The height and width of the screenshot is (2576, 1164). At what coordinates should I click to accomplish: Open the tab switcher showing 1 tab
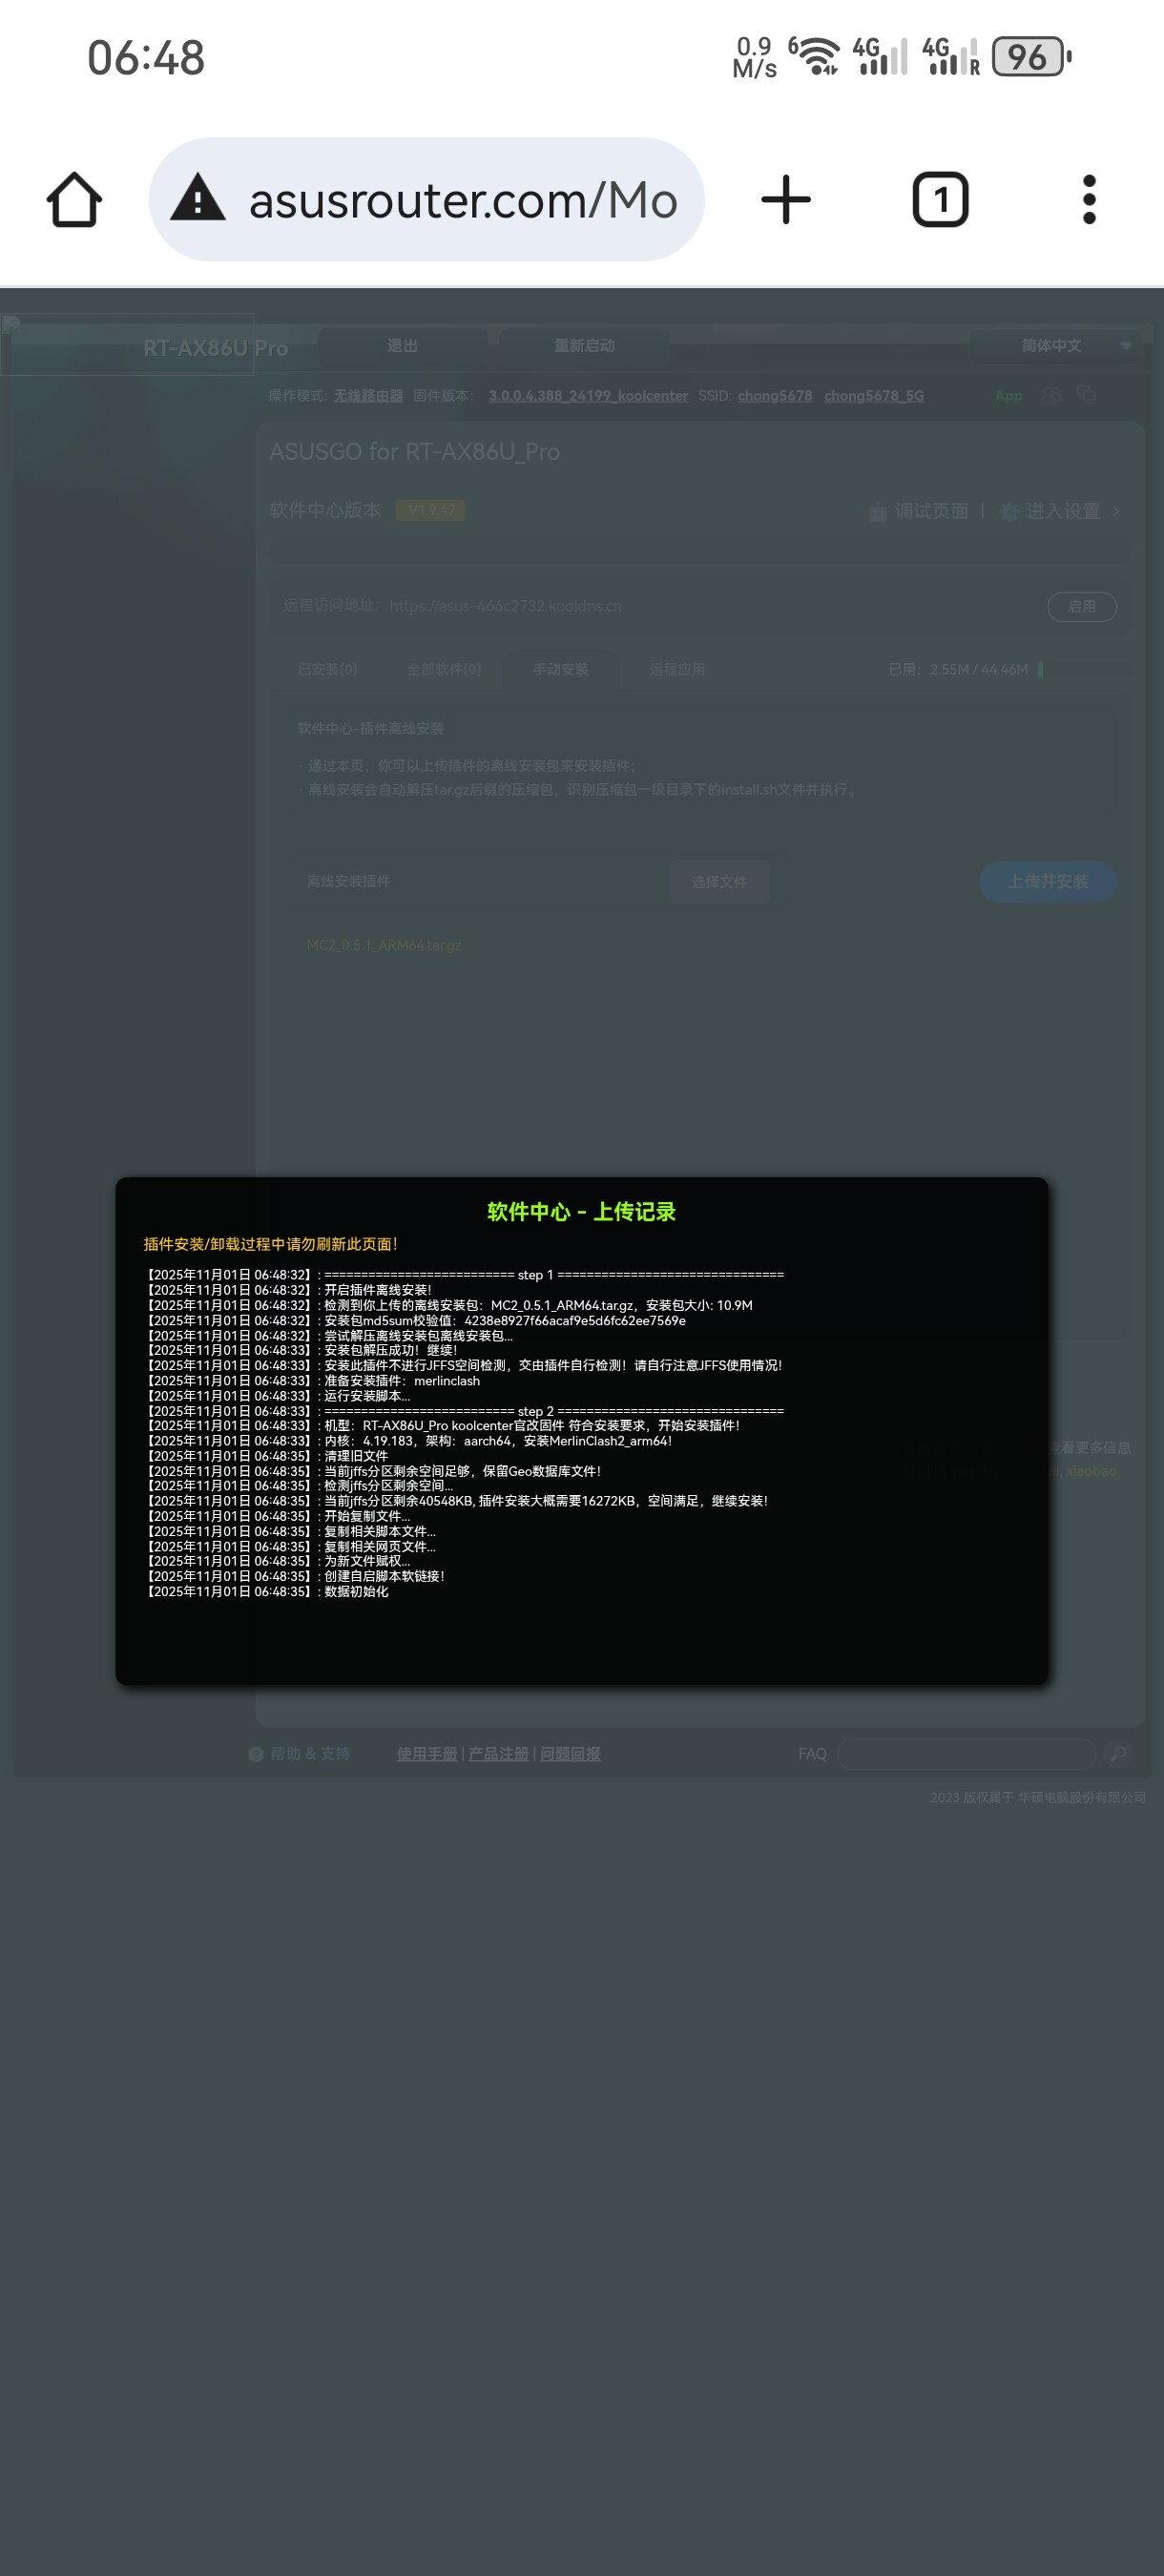(x=940, y=200)
